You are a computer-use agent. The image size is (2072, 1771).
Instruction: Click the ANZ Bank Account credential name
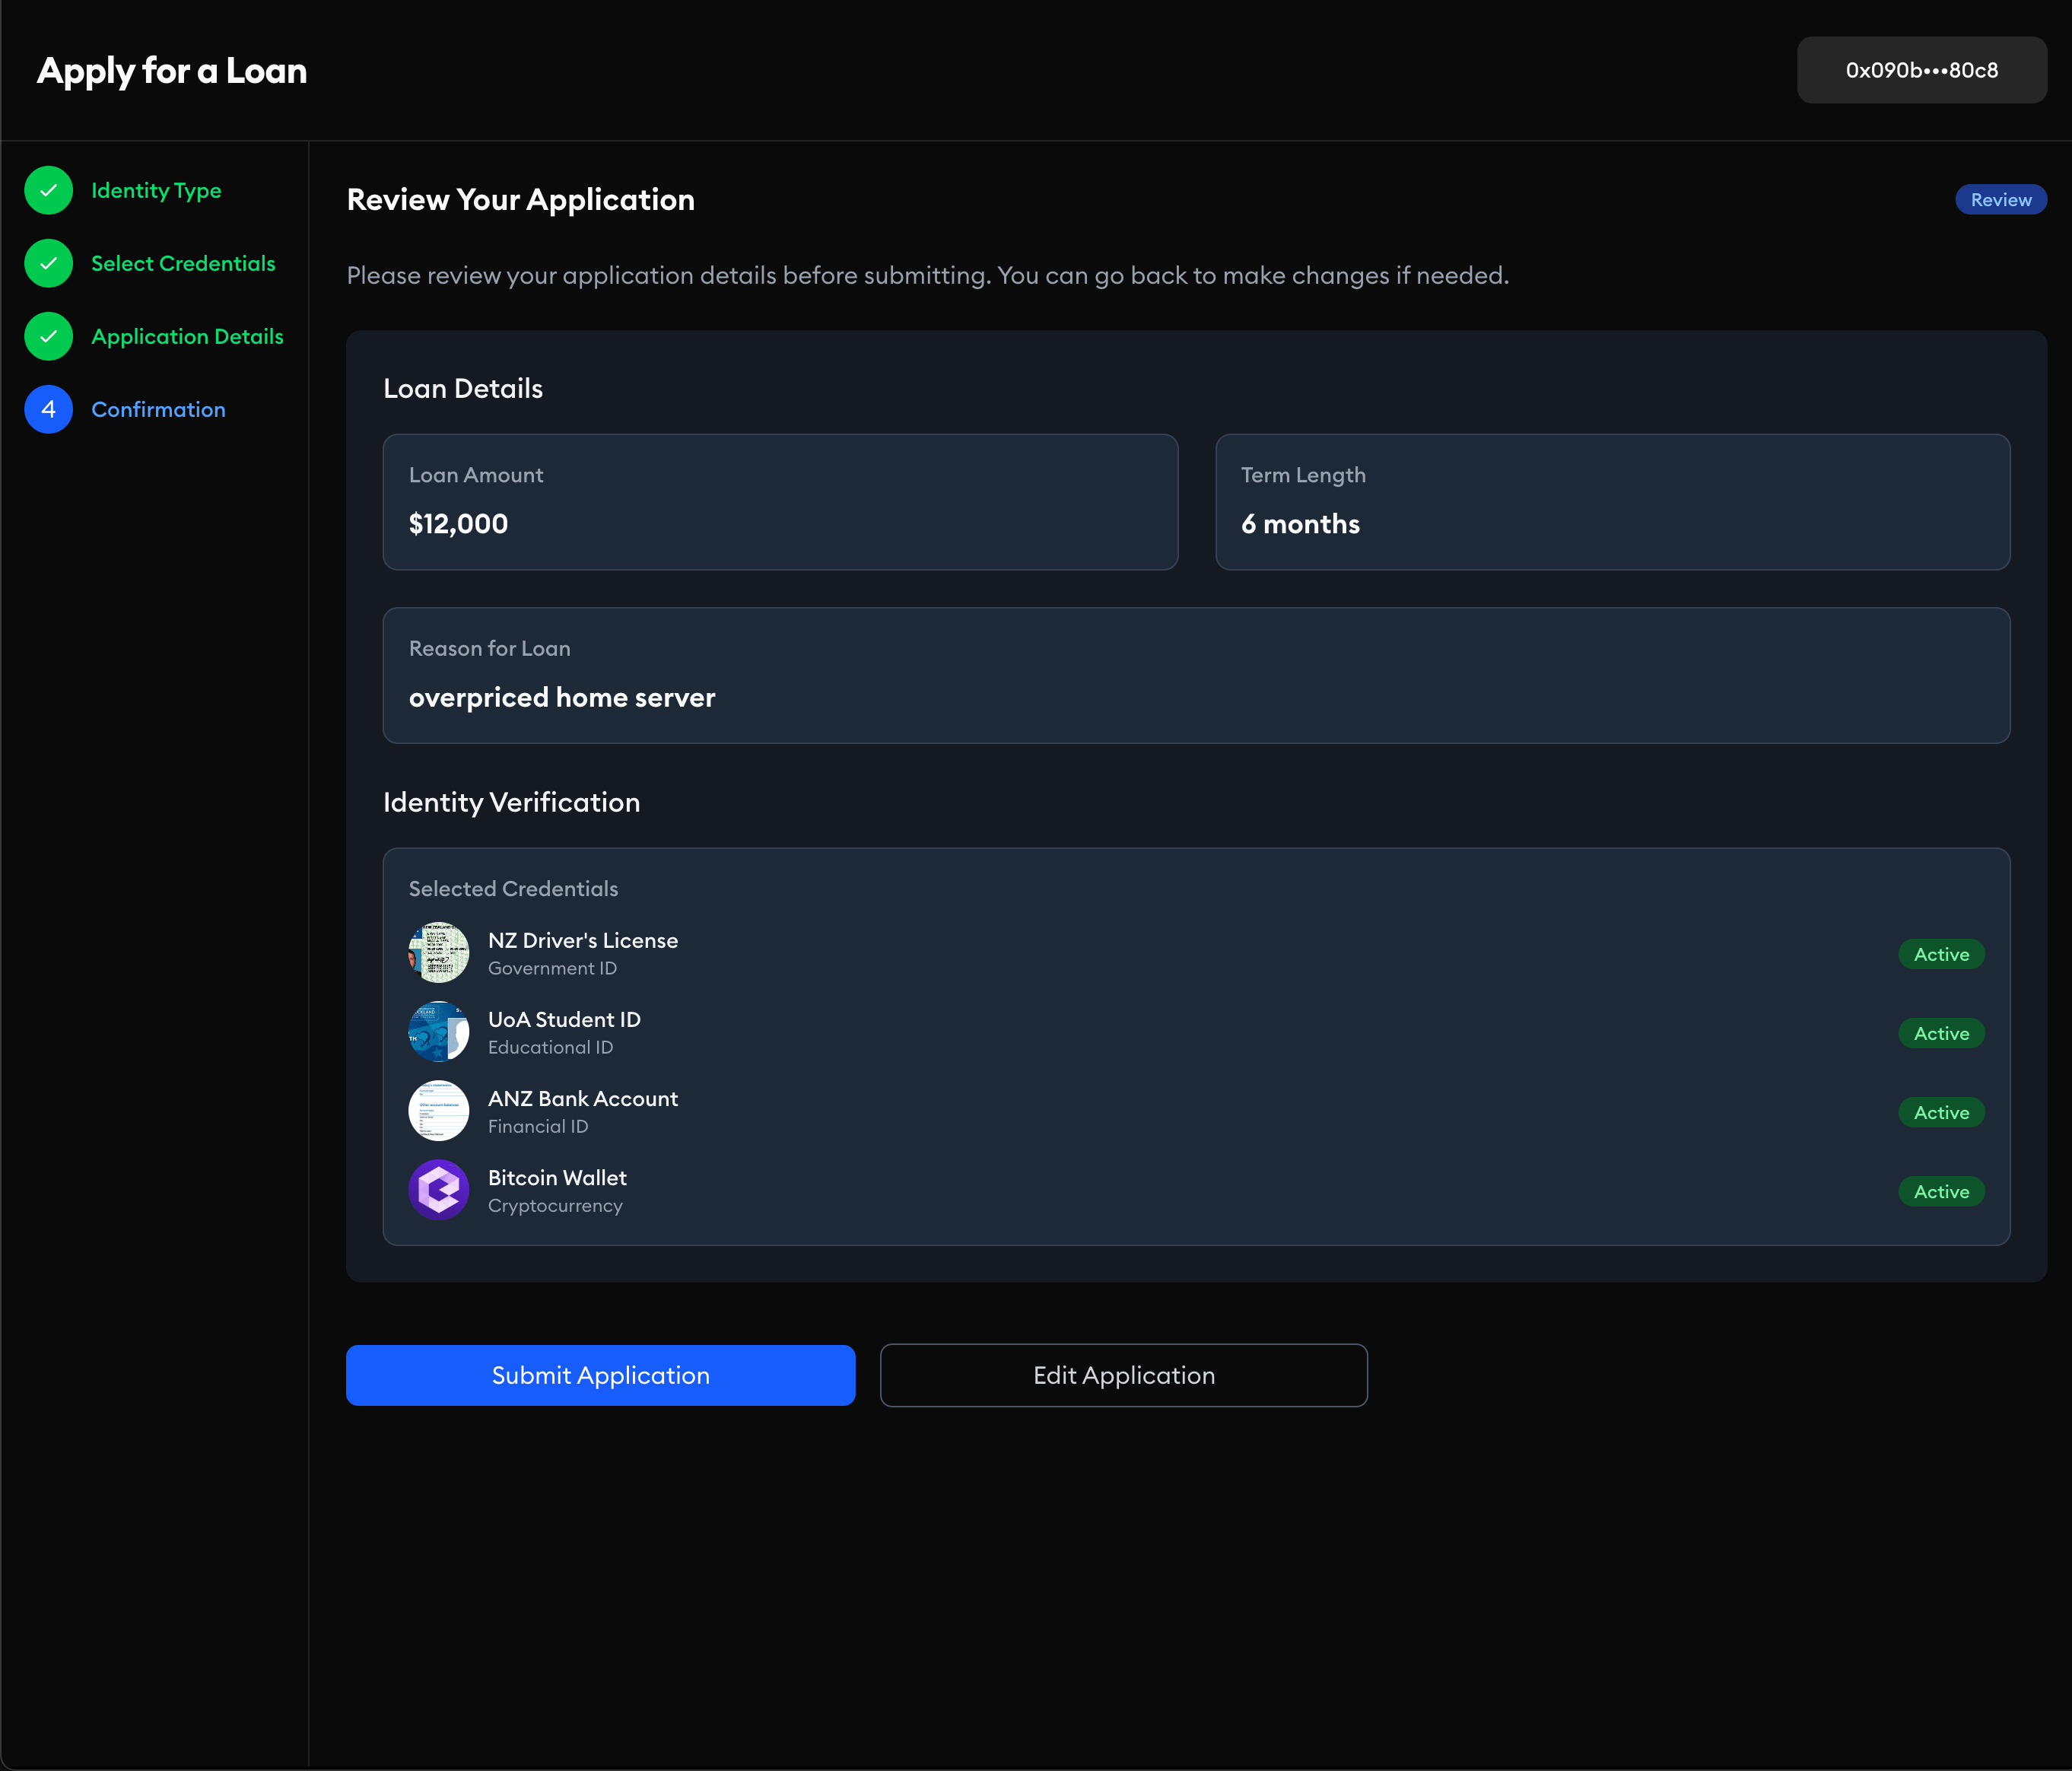click(x=582, y=1098)
